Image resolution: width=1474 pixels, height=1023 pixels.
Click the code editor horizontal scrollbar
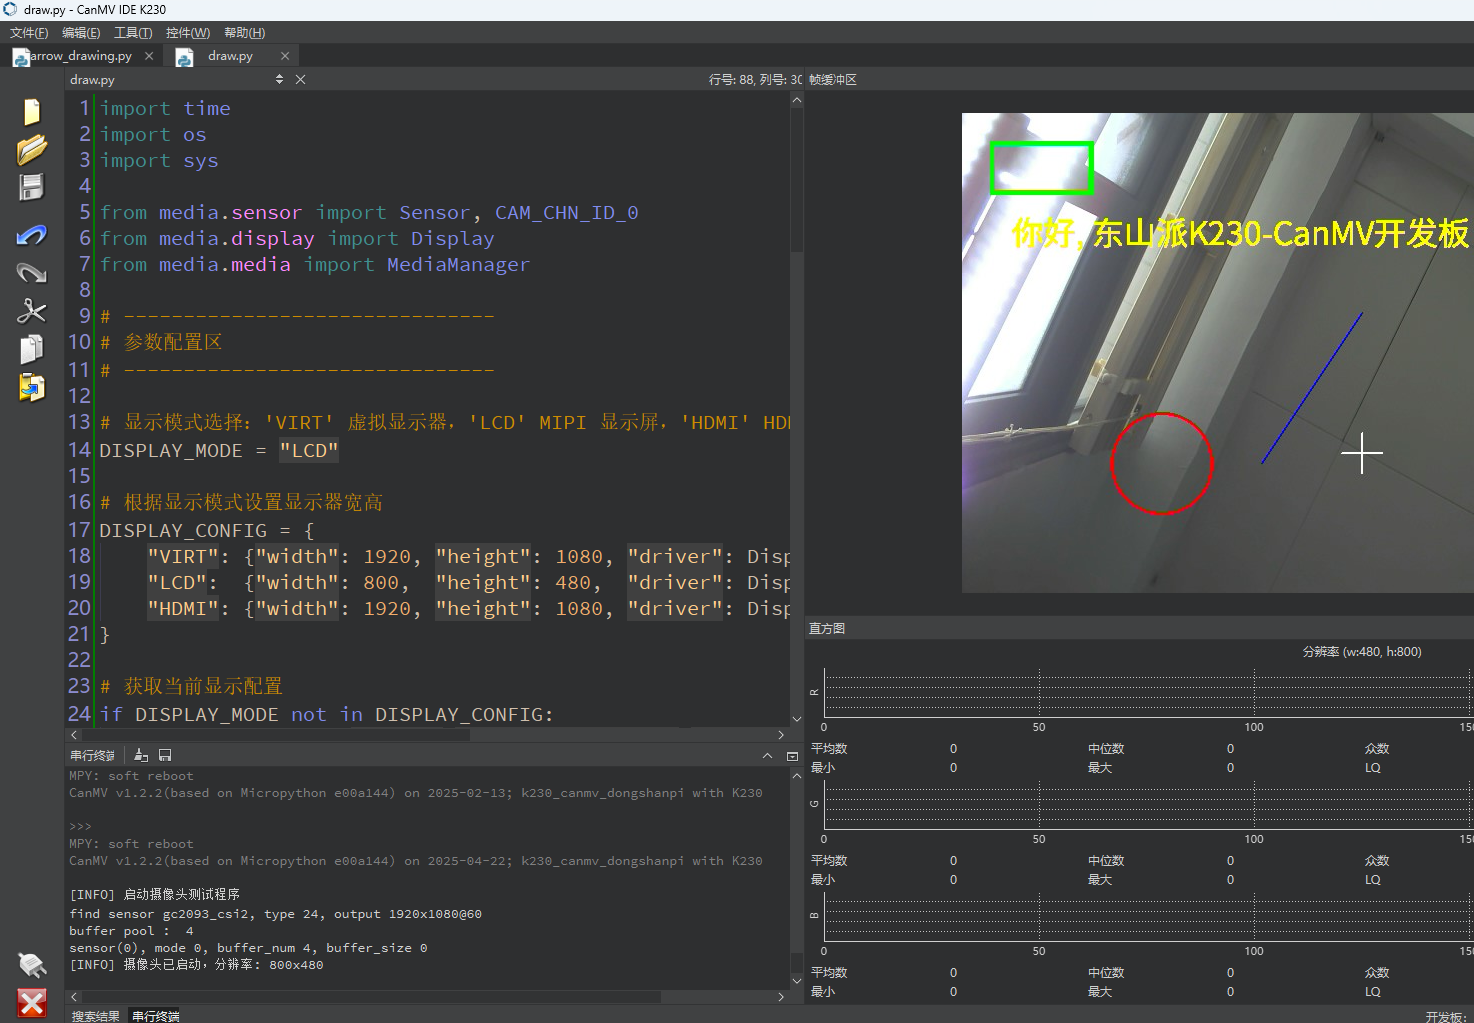pos(430,734)
